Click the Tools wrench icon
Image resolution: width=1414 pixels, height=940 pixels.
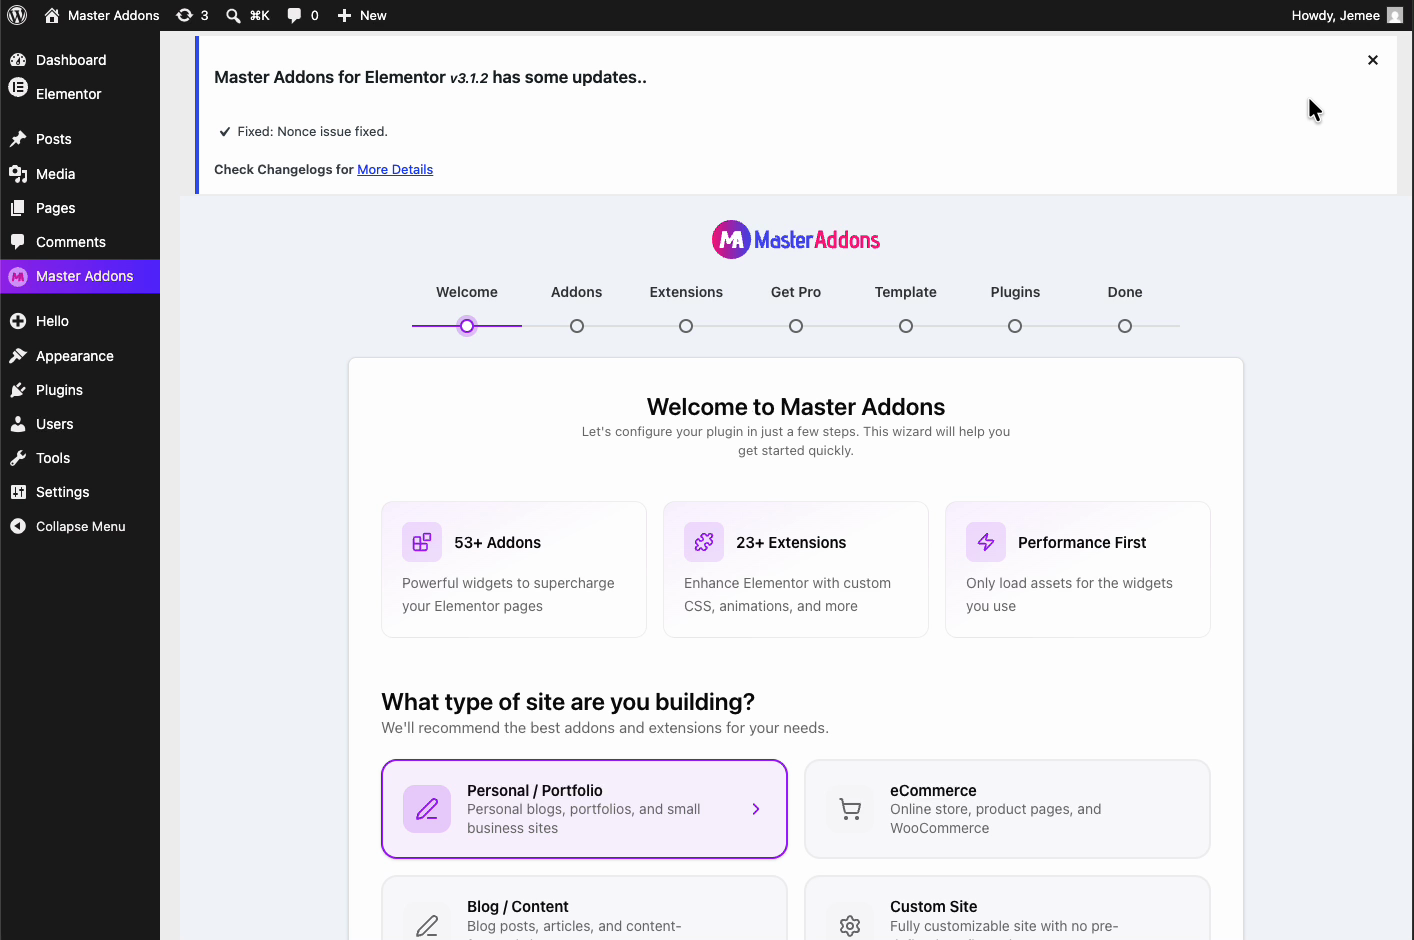pos(18,458)
